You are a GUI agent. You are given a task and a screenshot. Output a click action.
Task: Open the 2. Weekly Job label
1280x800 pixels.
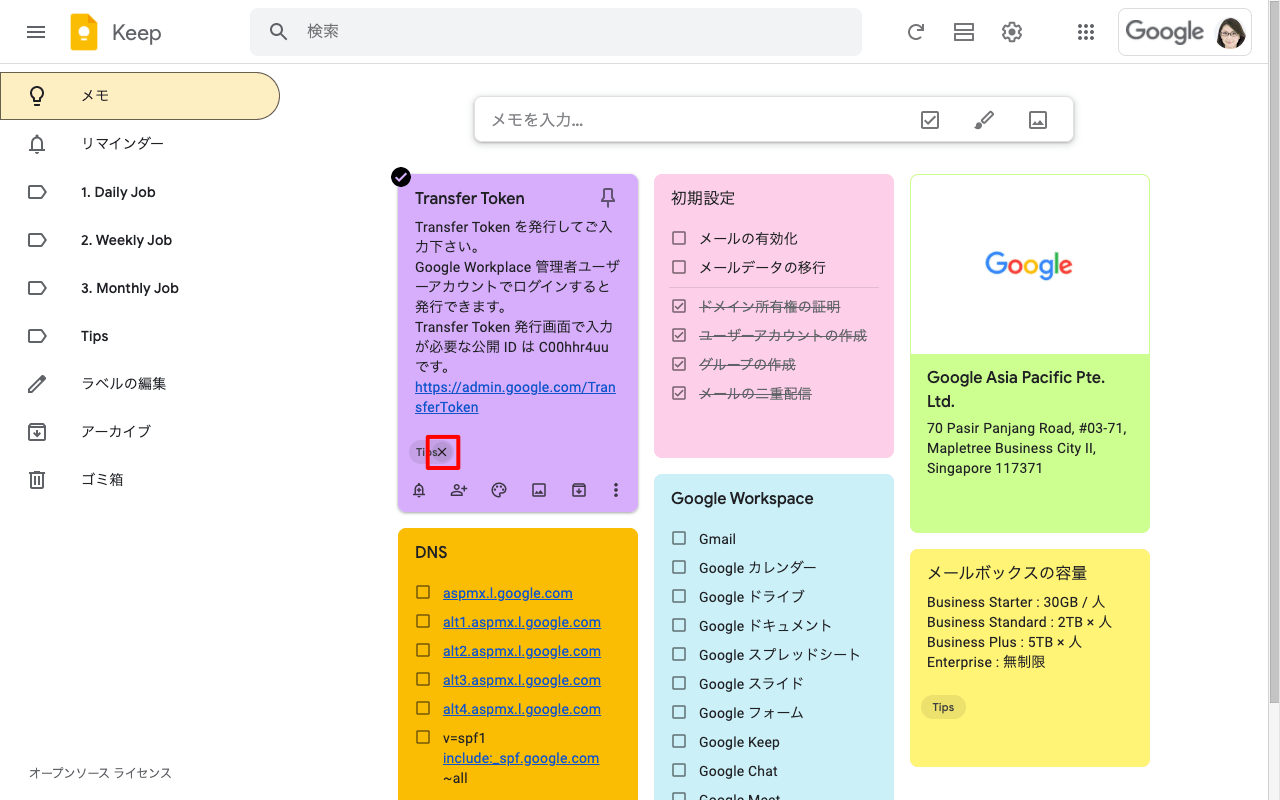pyautogui.click(x=140, y=240)
